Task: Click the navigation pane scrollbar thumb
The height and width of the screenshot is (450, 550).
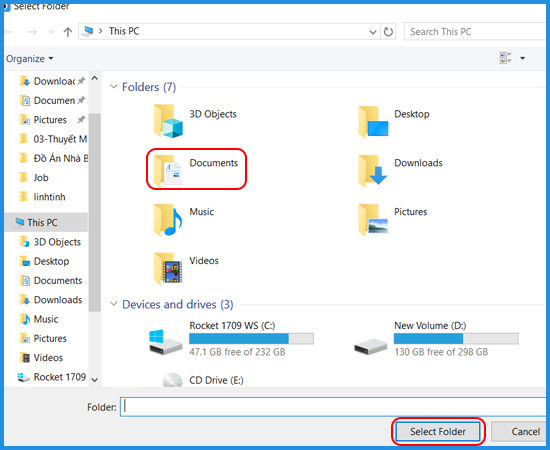Action: tap(95, 212)
